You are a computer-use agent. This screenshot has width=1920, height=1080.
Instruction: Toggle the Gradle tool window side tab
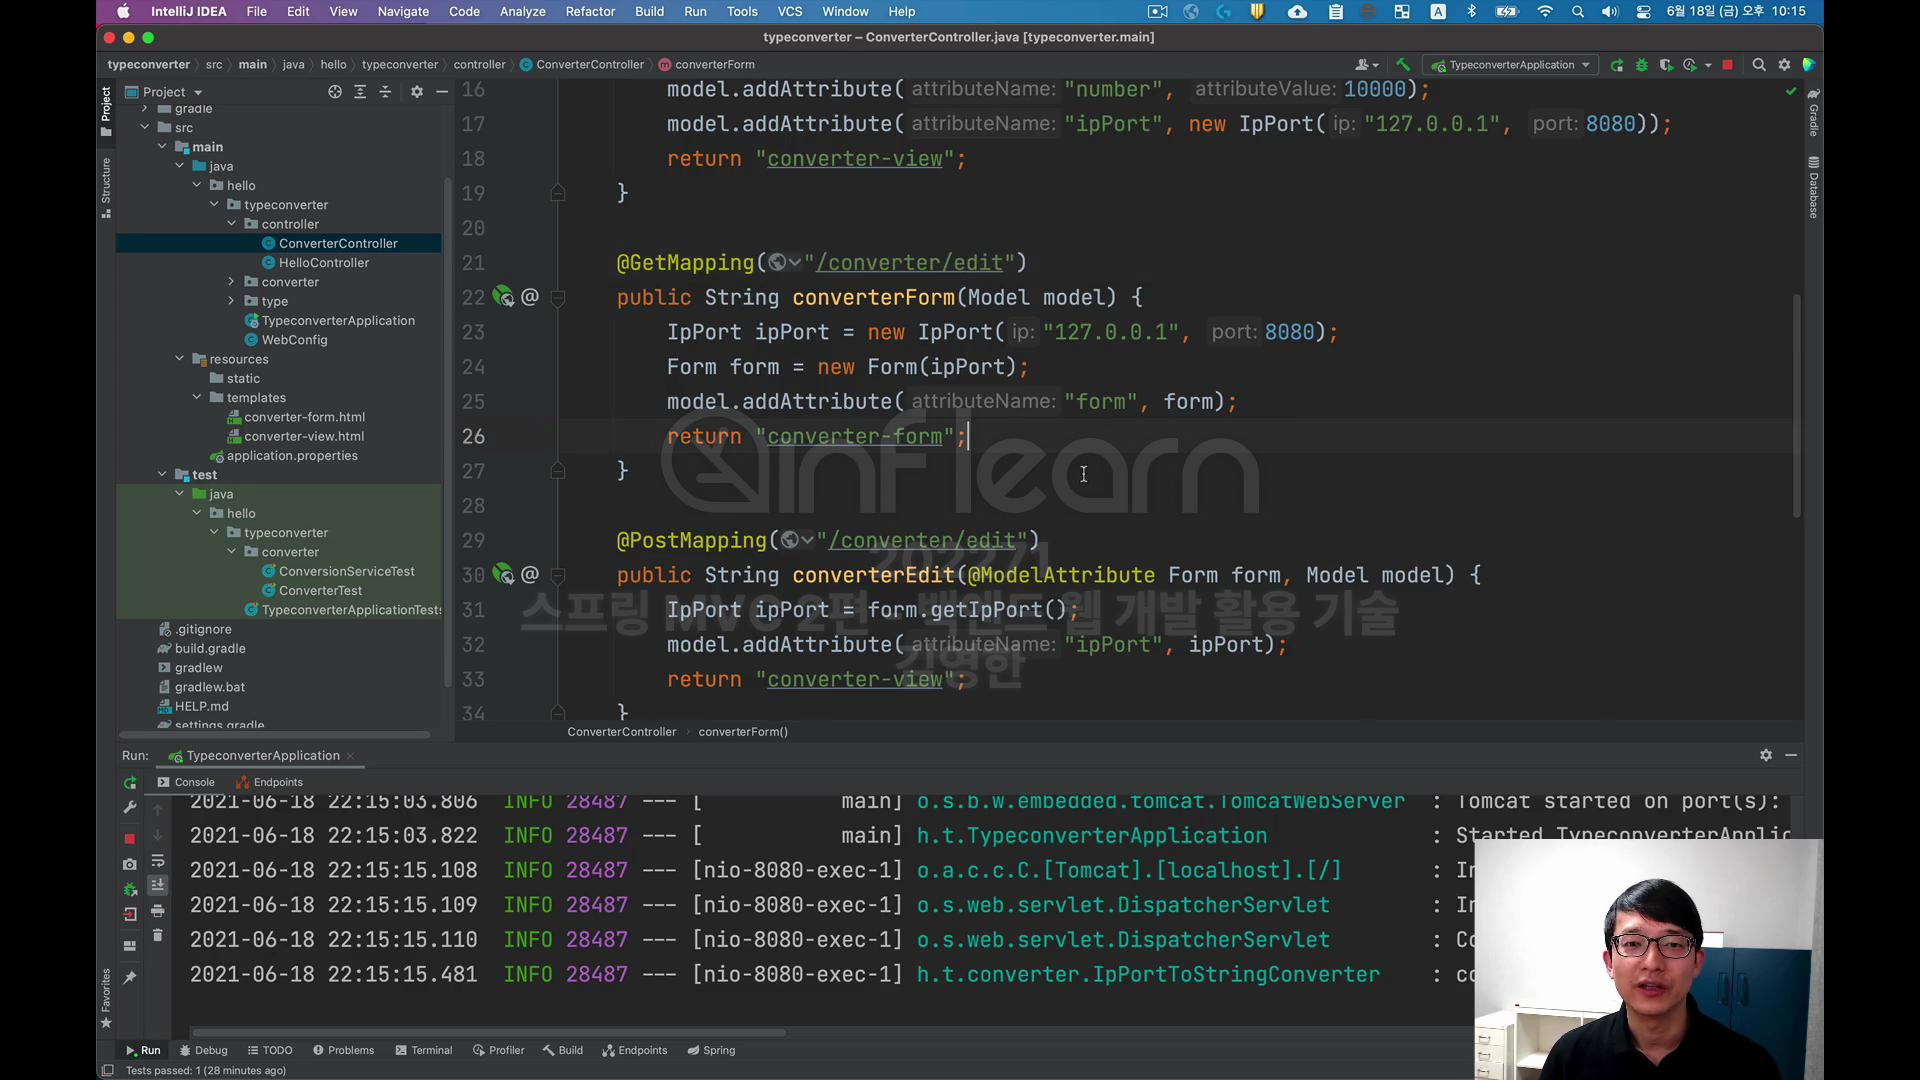1813,112
